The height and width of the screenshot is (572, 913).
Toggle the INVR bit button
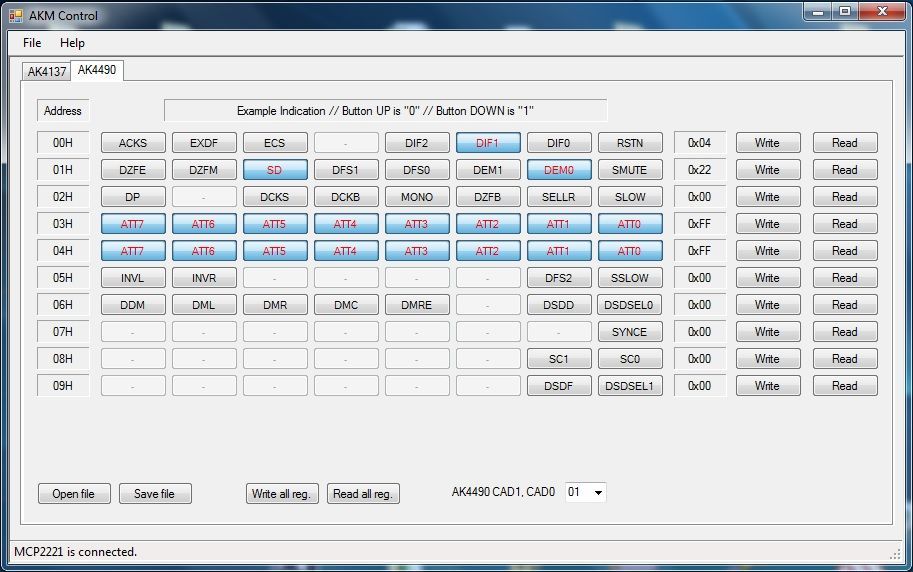[204, 278]
